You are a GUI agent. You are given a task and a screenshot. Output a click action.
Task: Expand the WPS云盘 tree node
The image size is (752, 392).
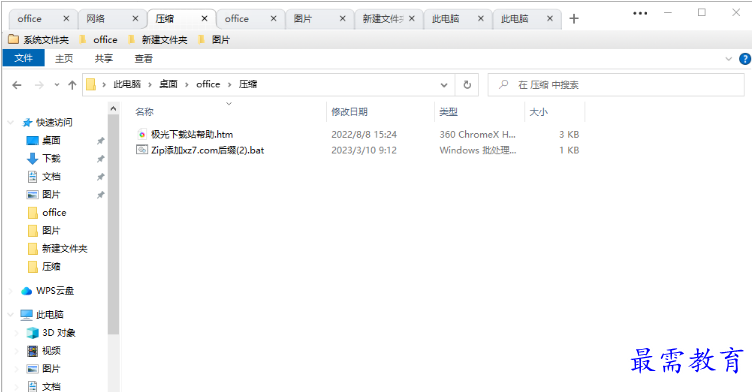click(11, 291)
